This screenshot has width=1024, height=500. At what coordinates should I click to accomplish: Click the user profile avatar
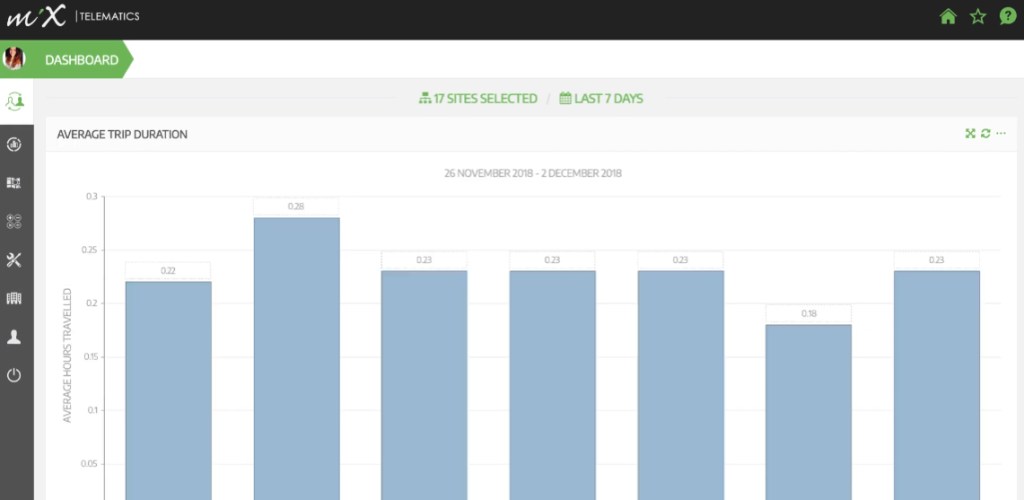tap(15, 59)
